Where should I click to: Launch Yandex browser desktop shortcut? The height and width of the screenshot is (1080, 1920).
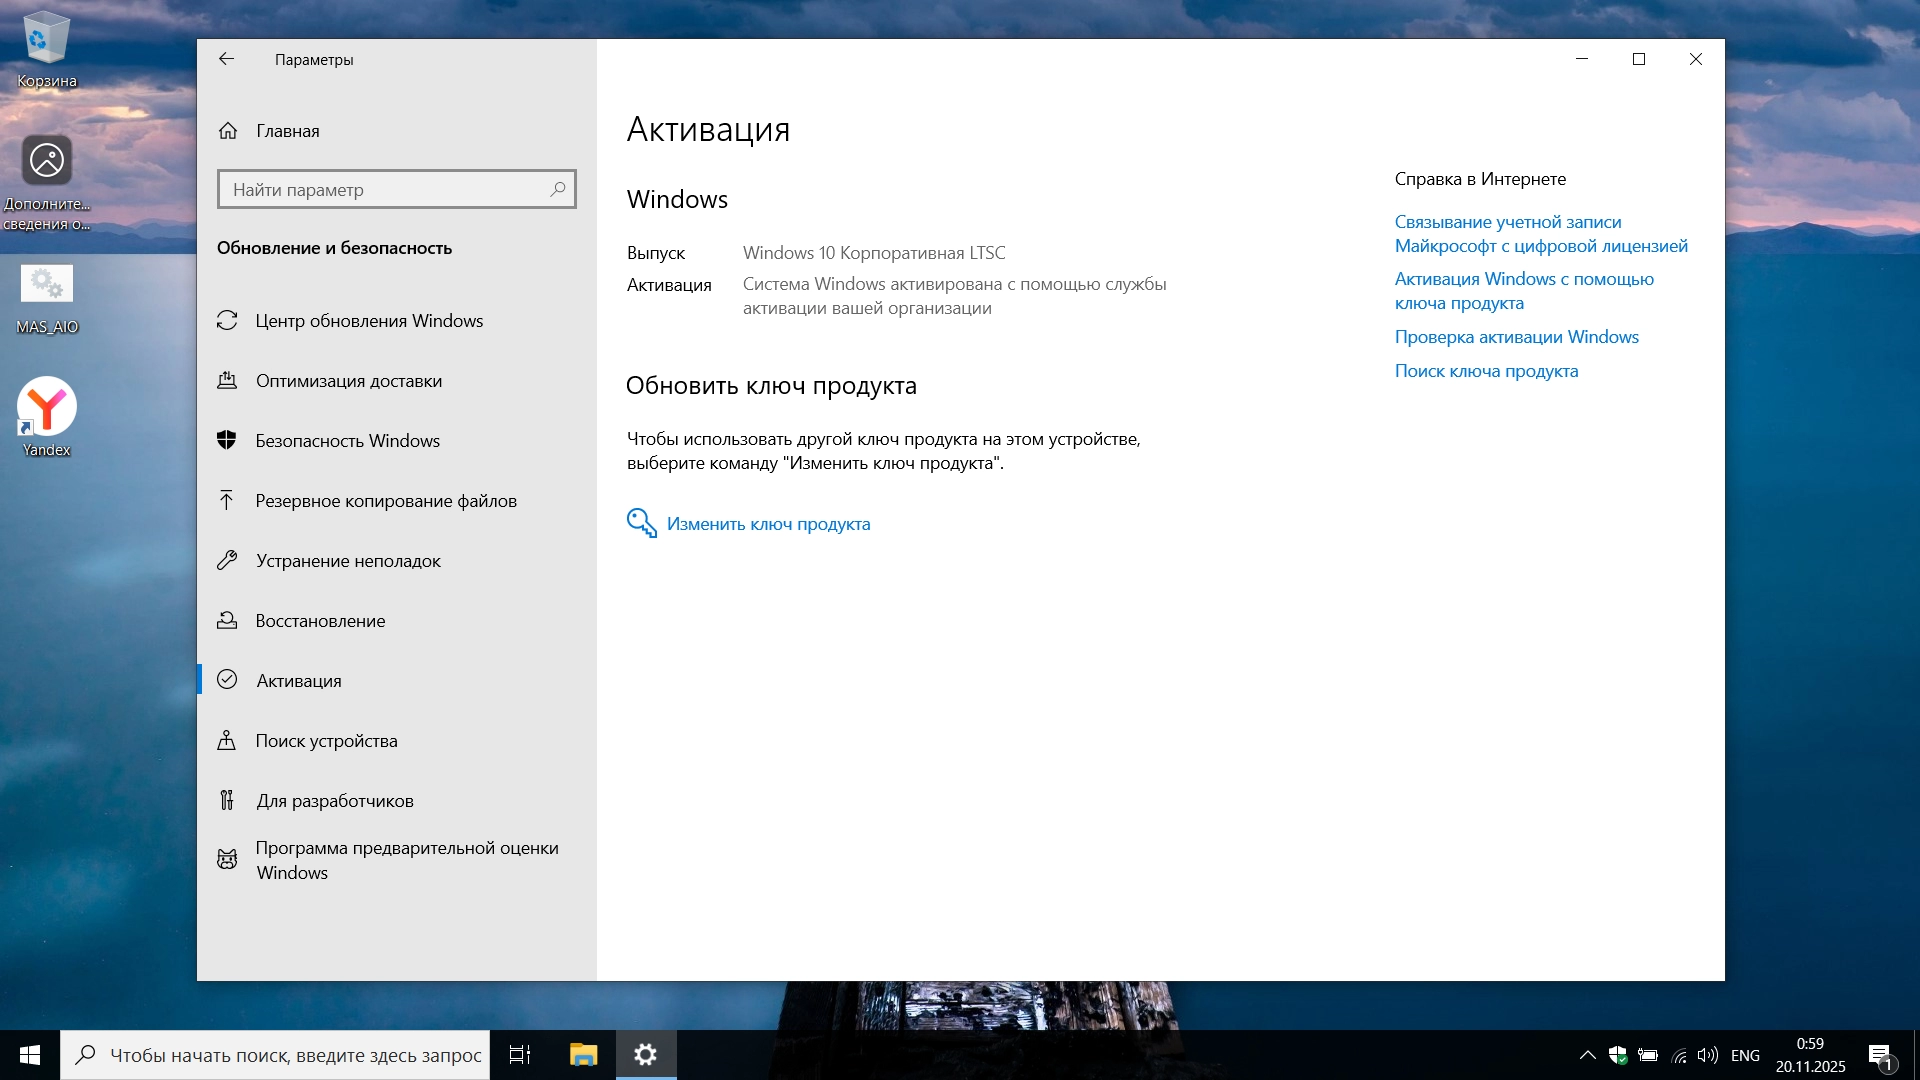(x=47, y=415)
